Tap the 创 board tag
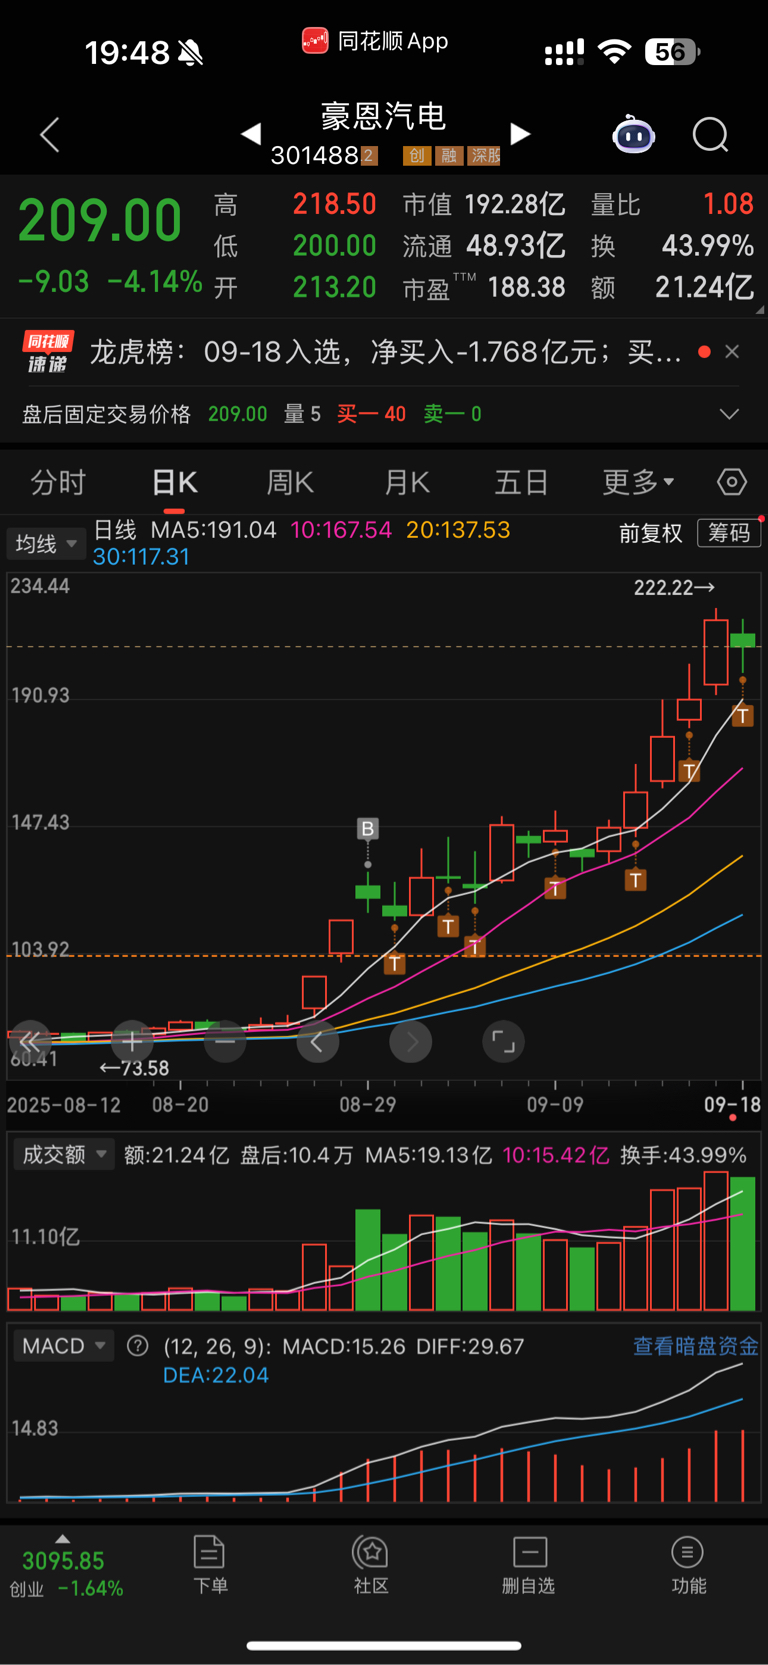Image resolution: width=768 pixels, height=1665 pixels. point(417,155)
